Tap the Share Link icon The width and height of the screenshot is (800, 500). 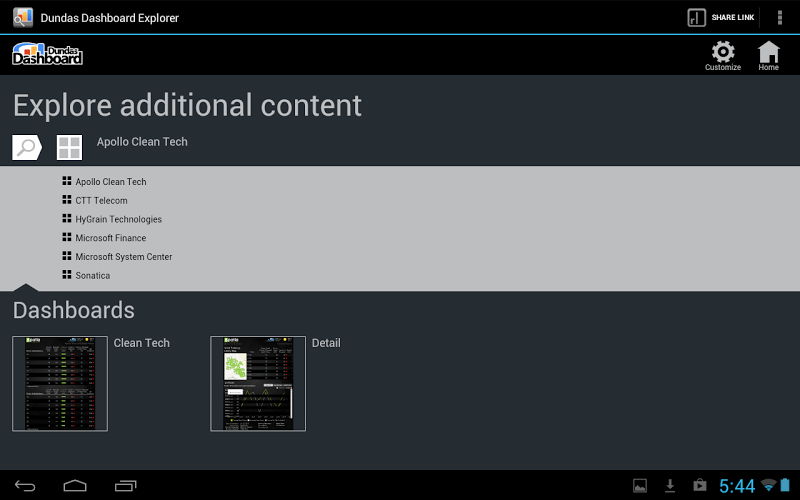click(696, 17)
